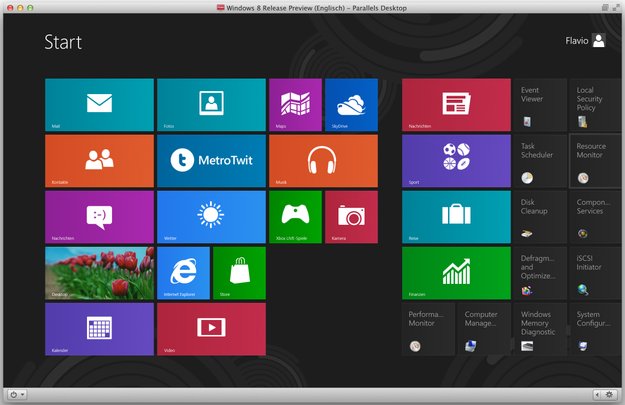This screenshot has width=625, height=405.
Task: Open the Desktop tulips tile
Action: tap(99, 273)
